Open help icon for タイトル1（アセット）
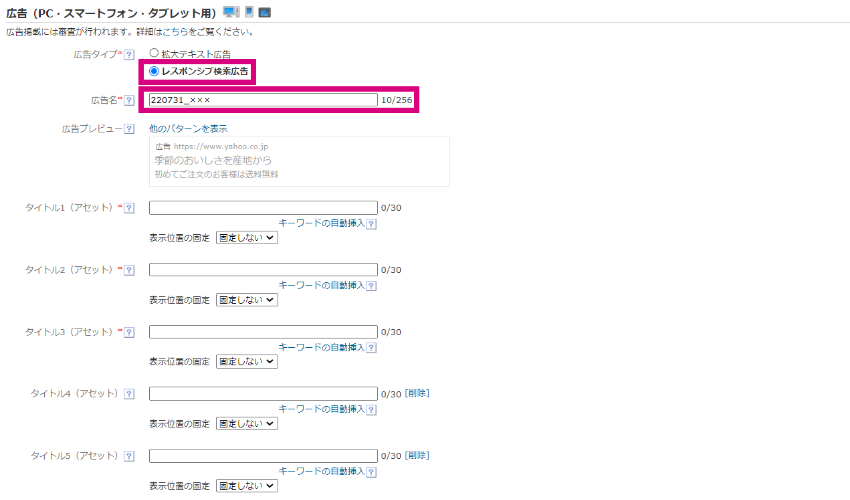This screenshot has width=850, height=500. (129, 208)
